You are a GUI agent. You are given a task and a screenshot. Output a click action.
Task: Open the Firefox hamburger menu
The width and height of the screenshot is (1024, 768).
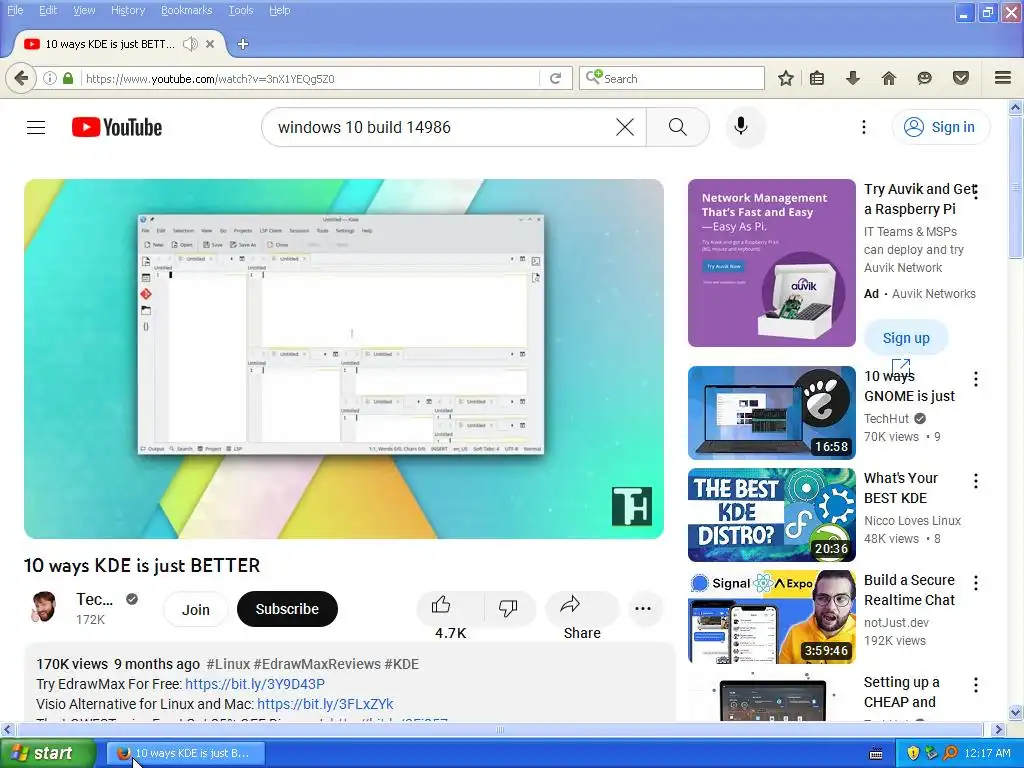click(1003, 78)
